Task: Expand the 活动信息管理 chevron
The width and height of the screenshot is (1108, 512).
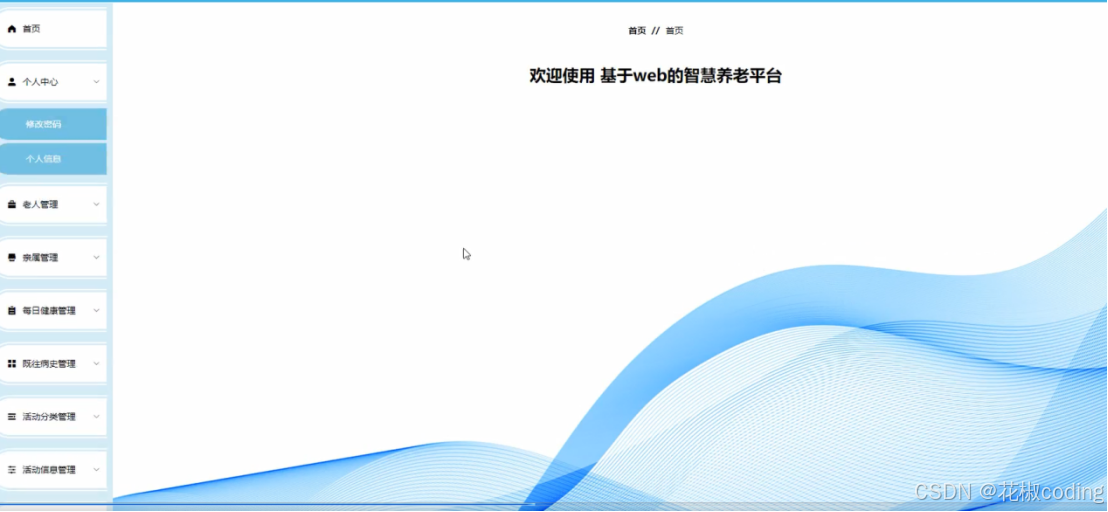Action: 96,470
